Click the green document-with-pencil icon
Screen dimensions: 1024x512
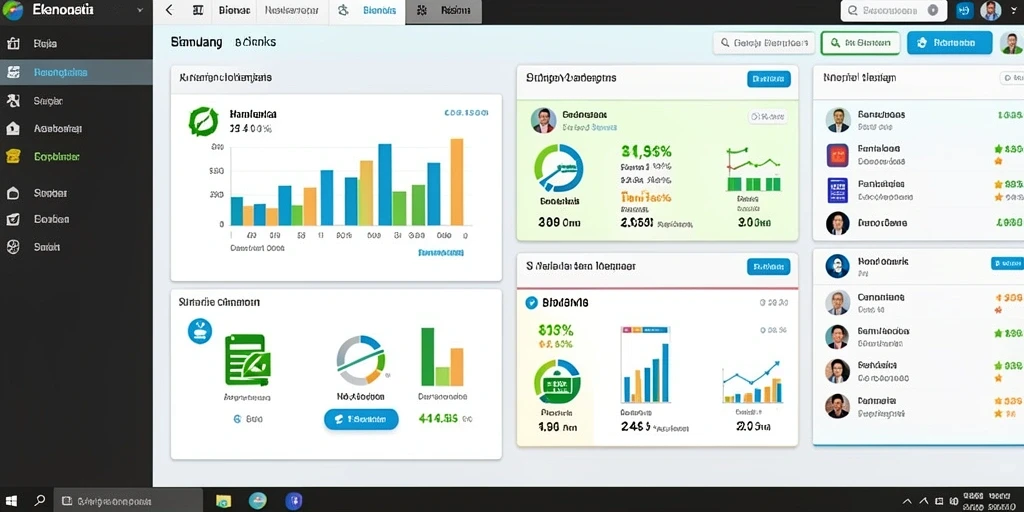pos(248,360)
